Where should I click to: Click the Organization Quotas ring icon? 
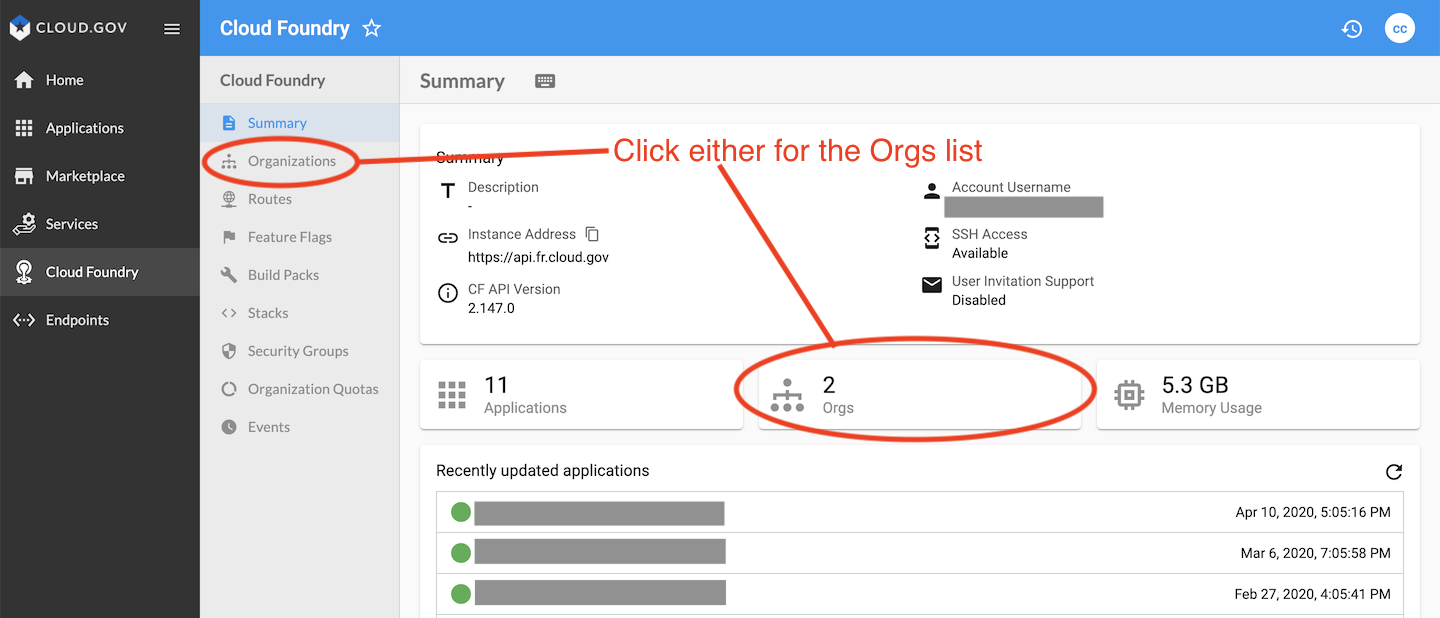(229, 389)
